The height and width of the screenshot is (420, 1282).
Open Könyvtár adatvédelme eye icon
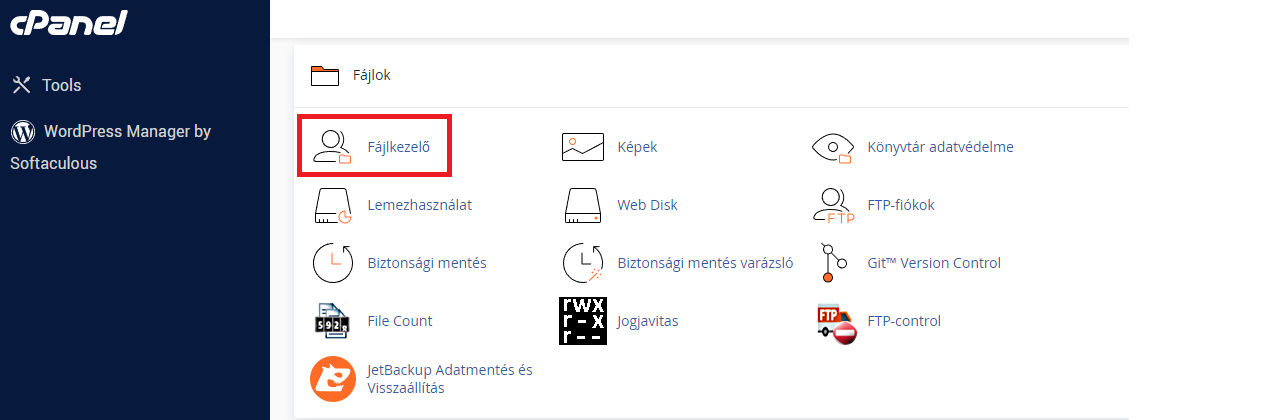point(832,147)
